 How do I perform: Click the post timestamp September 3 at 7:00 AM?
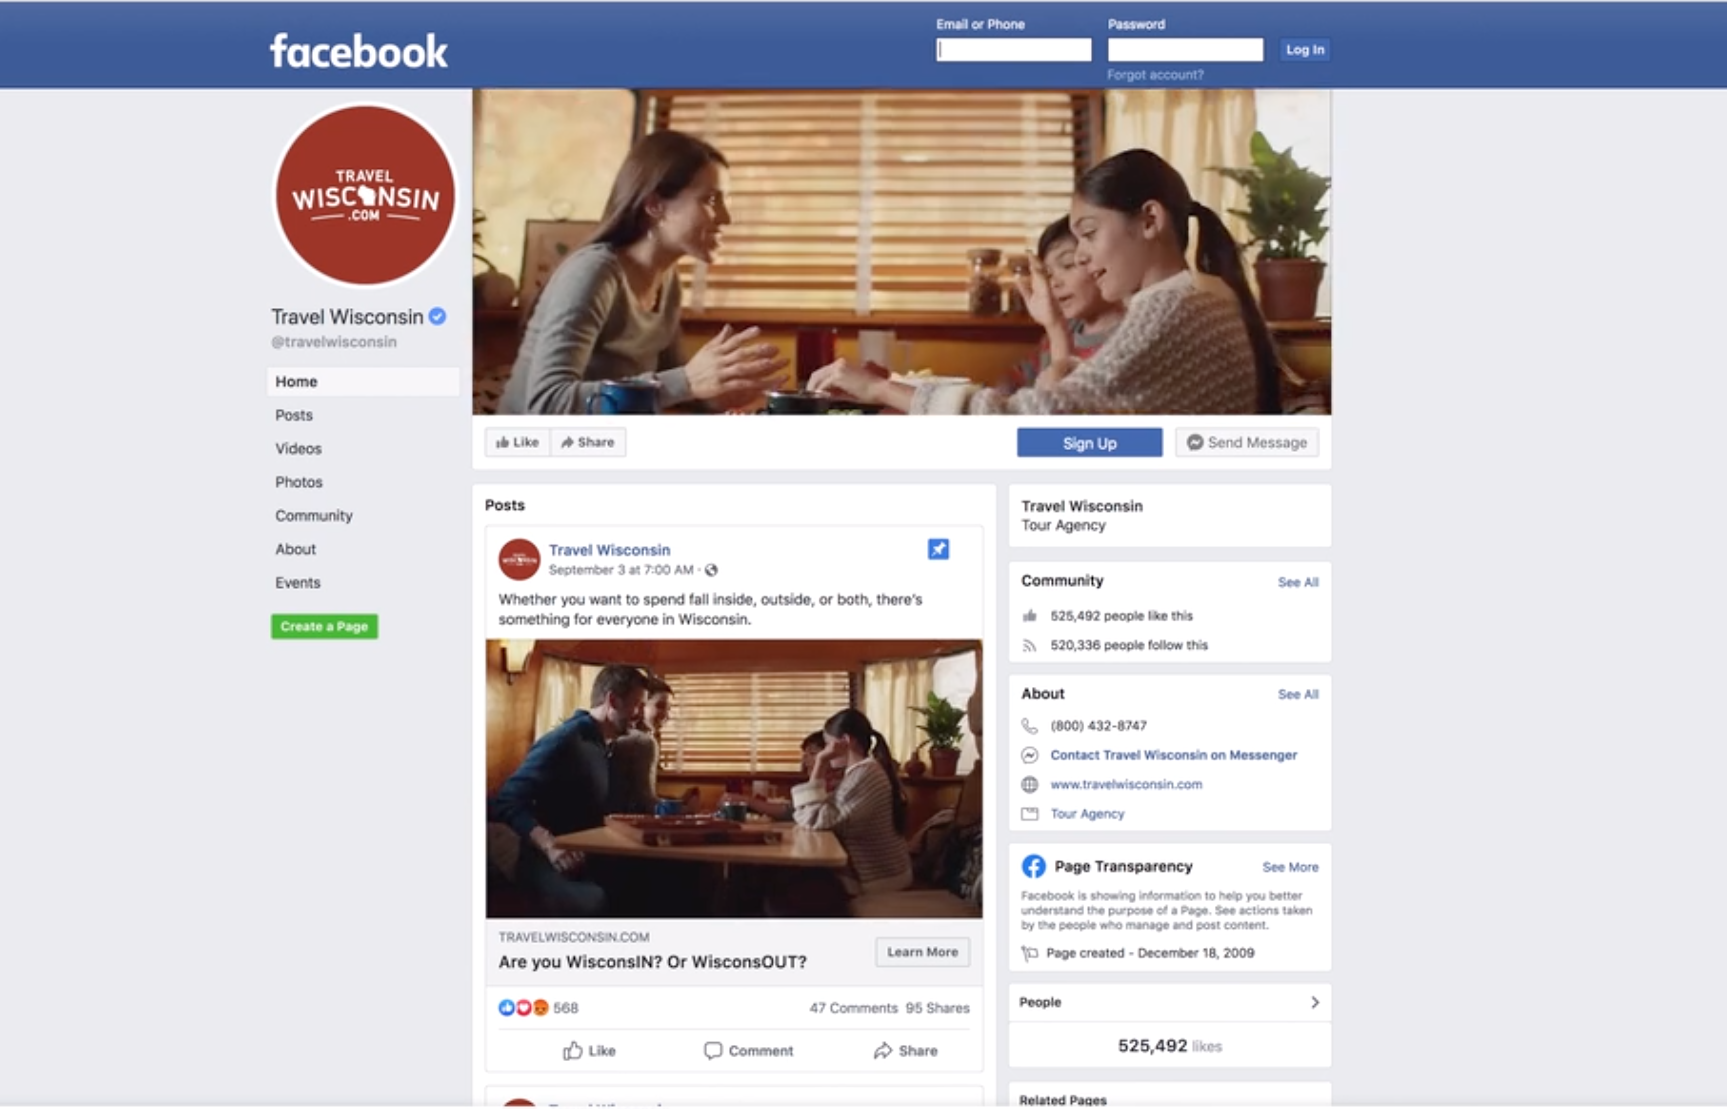[621, 570]
